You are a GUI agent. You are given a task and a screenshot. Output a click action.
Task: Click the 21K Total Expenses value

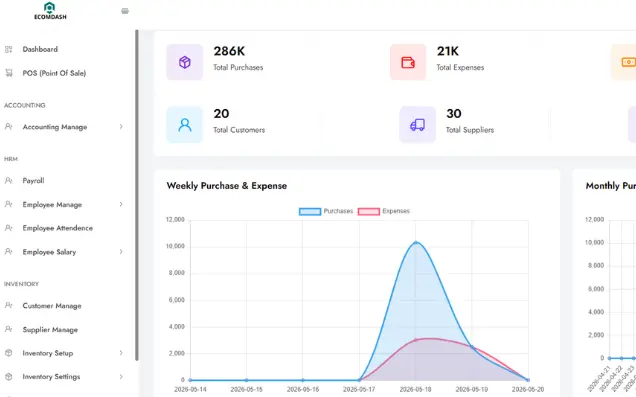[x=447, y=51]
